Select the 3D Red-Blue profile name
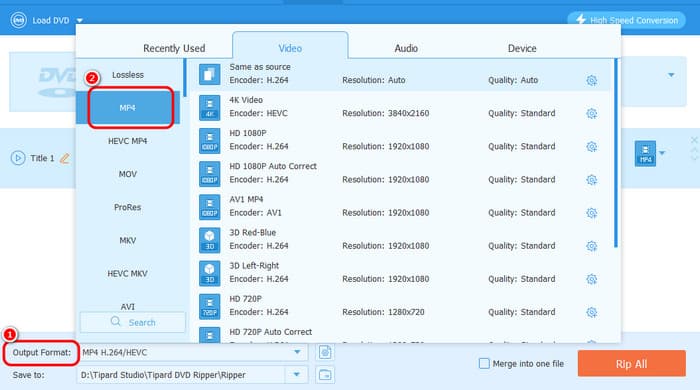Screen dimensions: 700x390 253,232
